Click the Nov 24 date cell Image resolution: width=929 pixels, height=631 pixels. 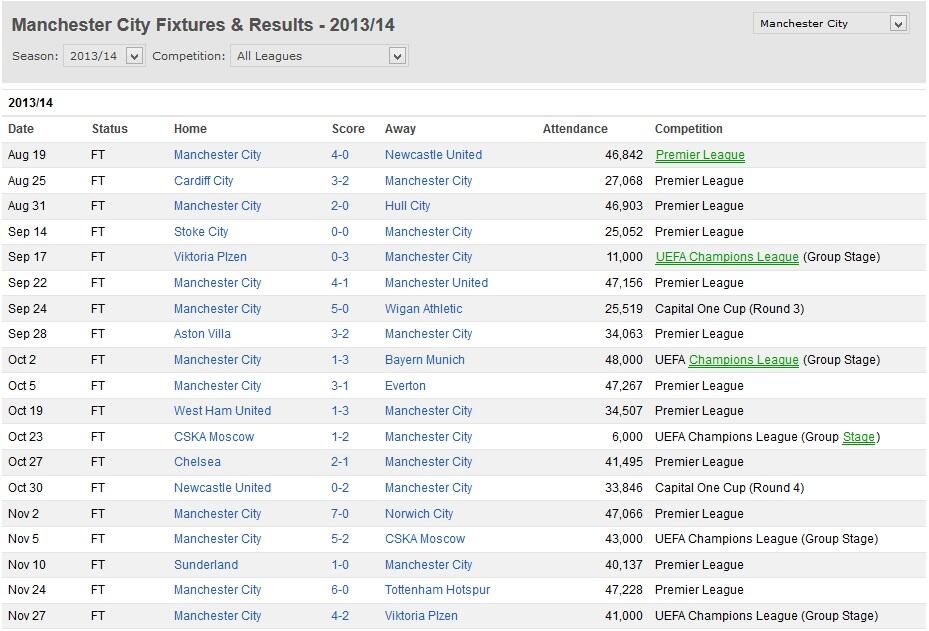(x=27, y=590)
